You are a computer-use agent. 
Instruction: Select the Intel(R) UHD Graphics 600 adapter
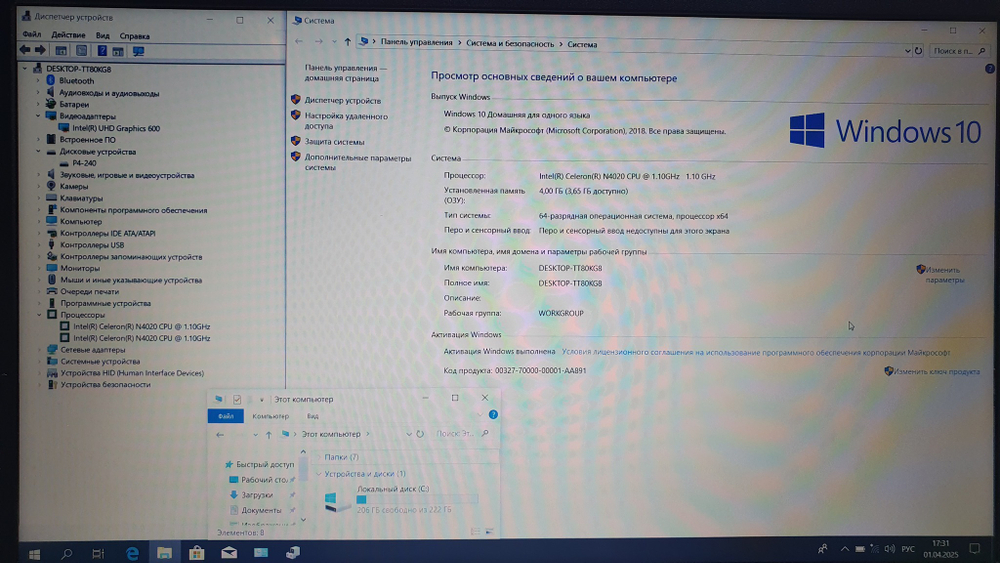115,128
